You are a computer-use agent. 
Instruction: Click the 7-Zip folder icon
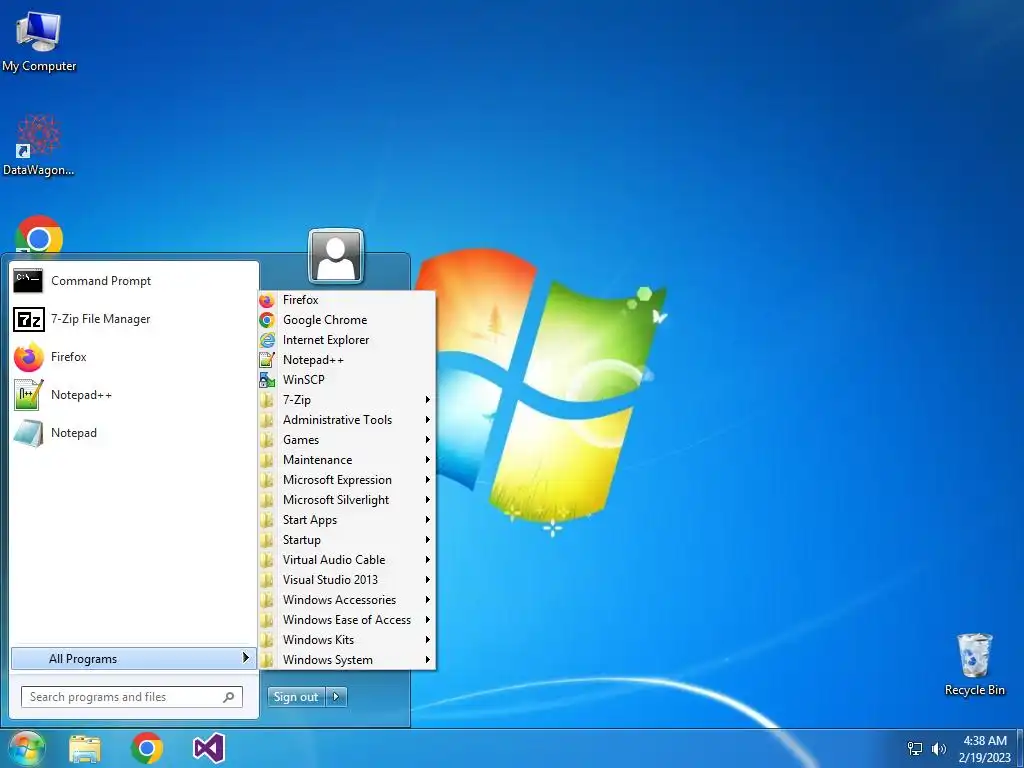coord(266,400)
